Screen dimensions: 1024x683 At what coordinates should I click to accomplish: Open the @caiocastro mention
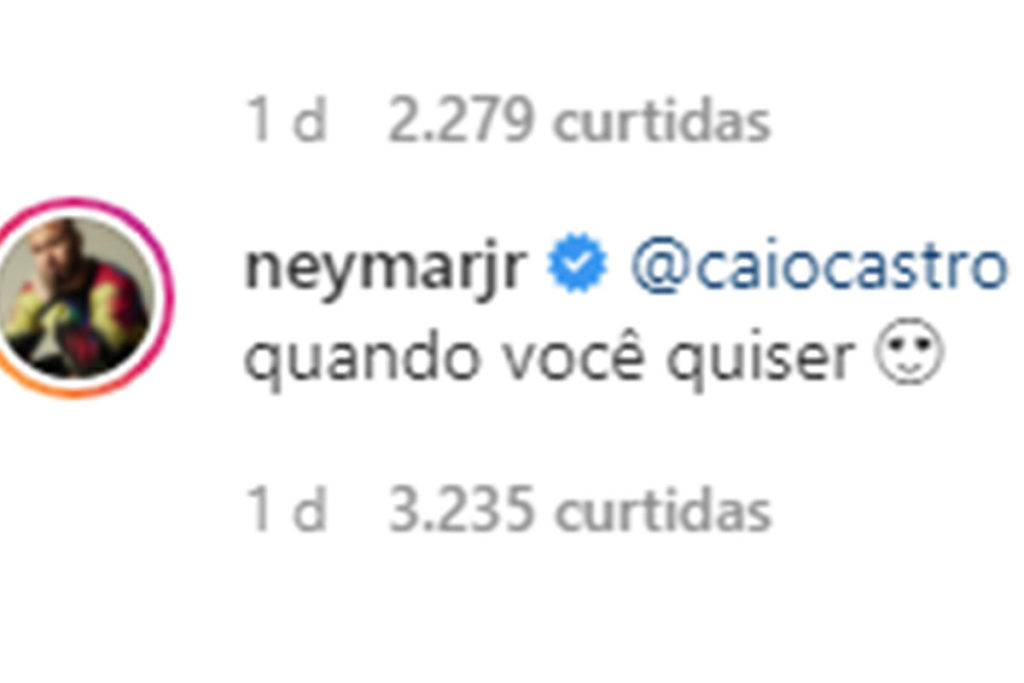click(x=819, y=266)
